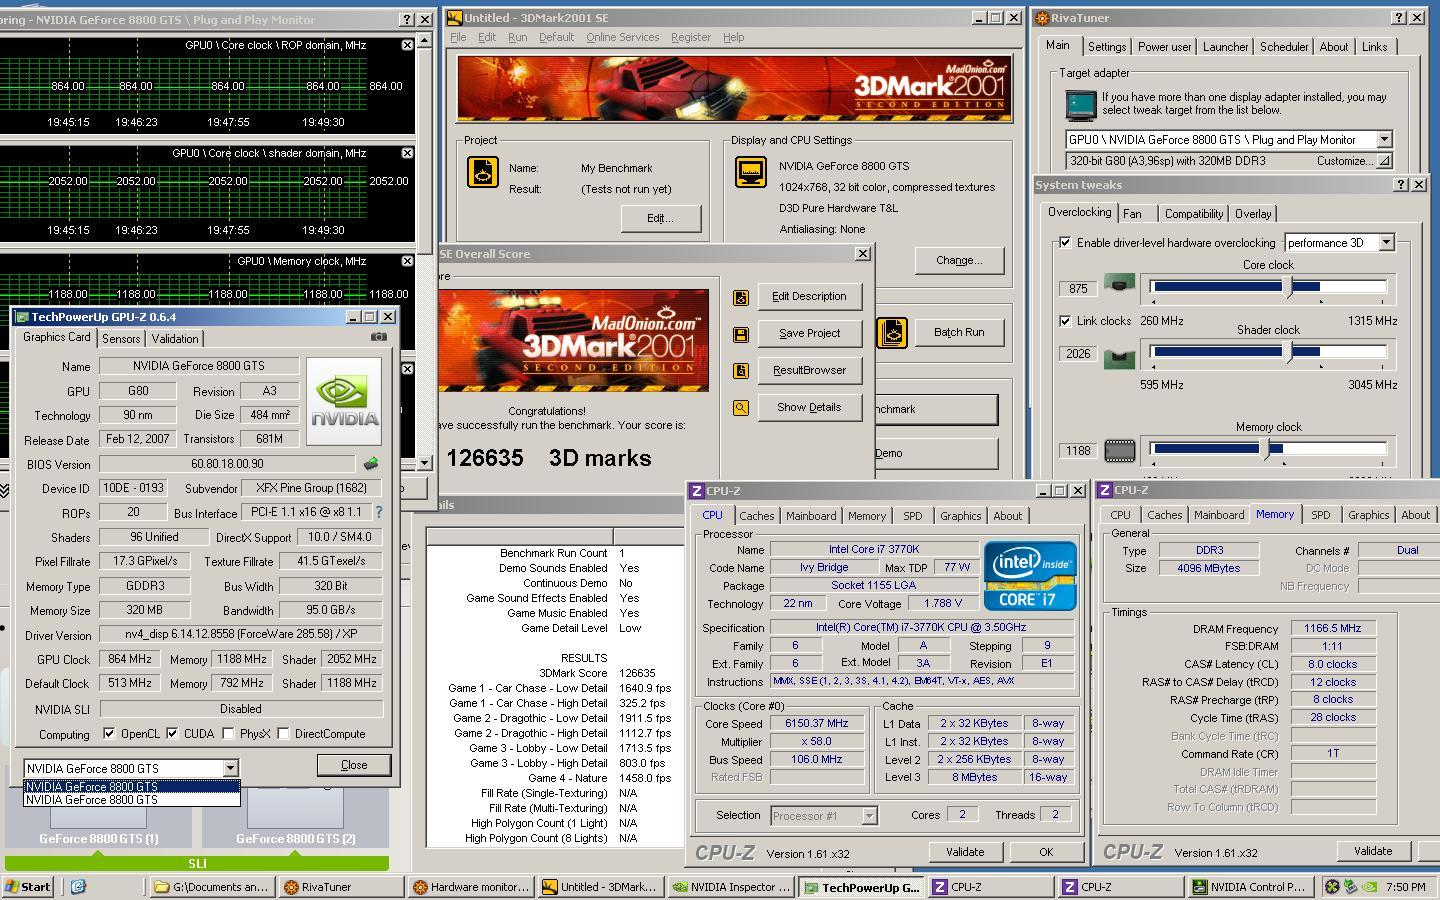Click floppy icon beside Save Project
The image size is (1440, 900).
[x=741, y=334]
